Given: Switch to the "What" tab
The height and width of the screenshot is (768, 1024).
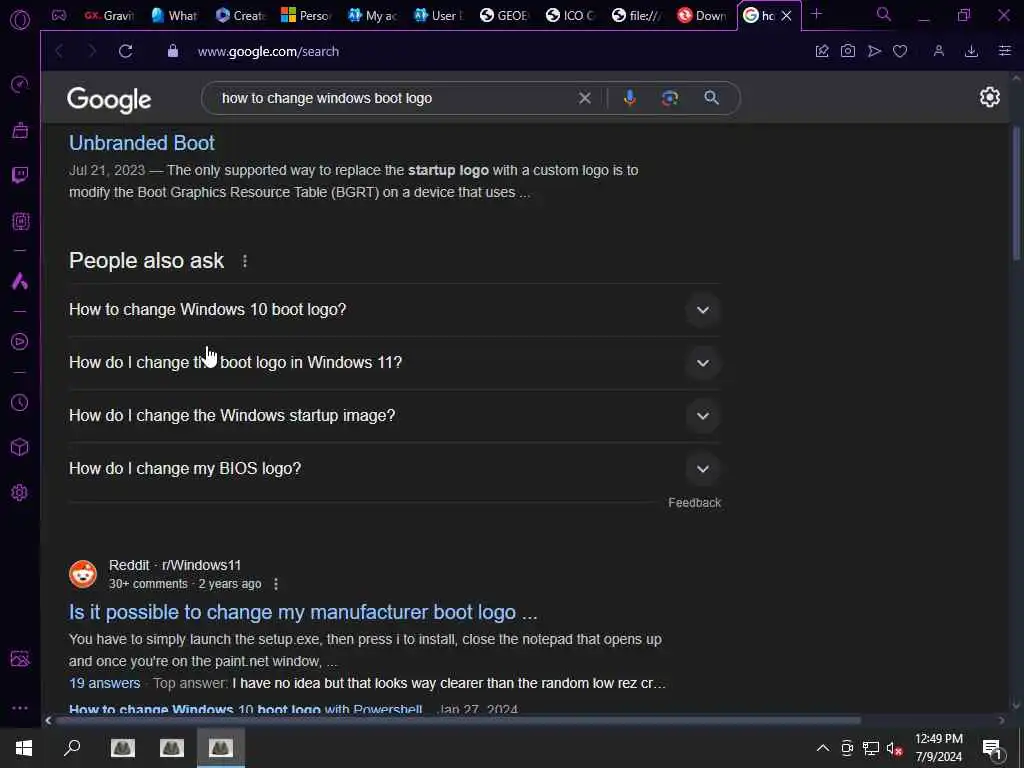Looking at the screenshot, I should coord(174,16).
